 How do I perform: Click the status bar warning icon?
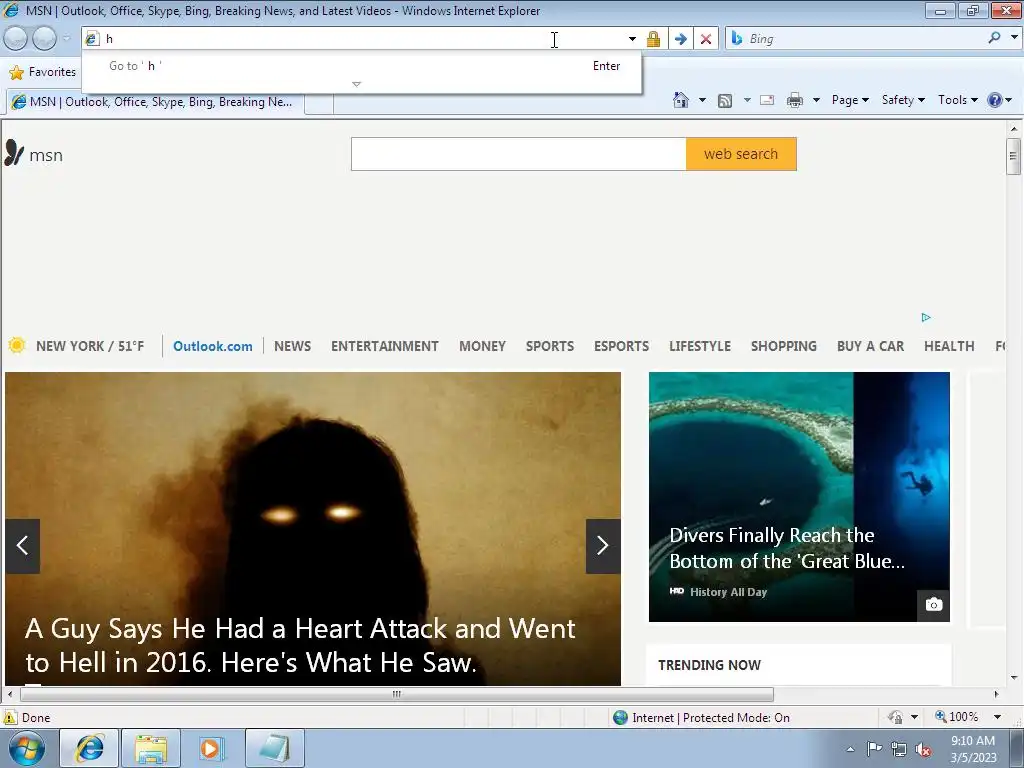[10, 717]
